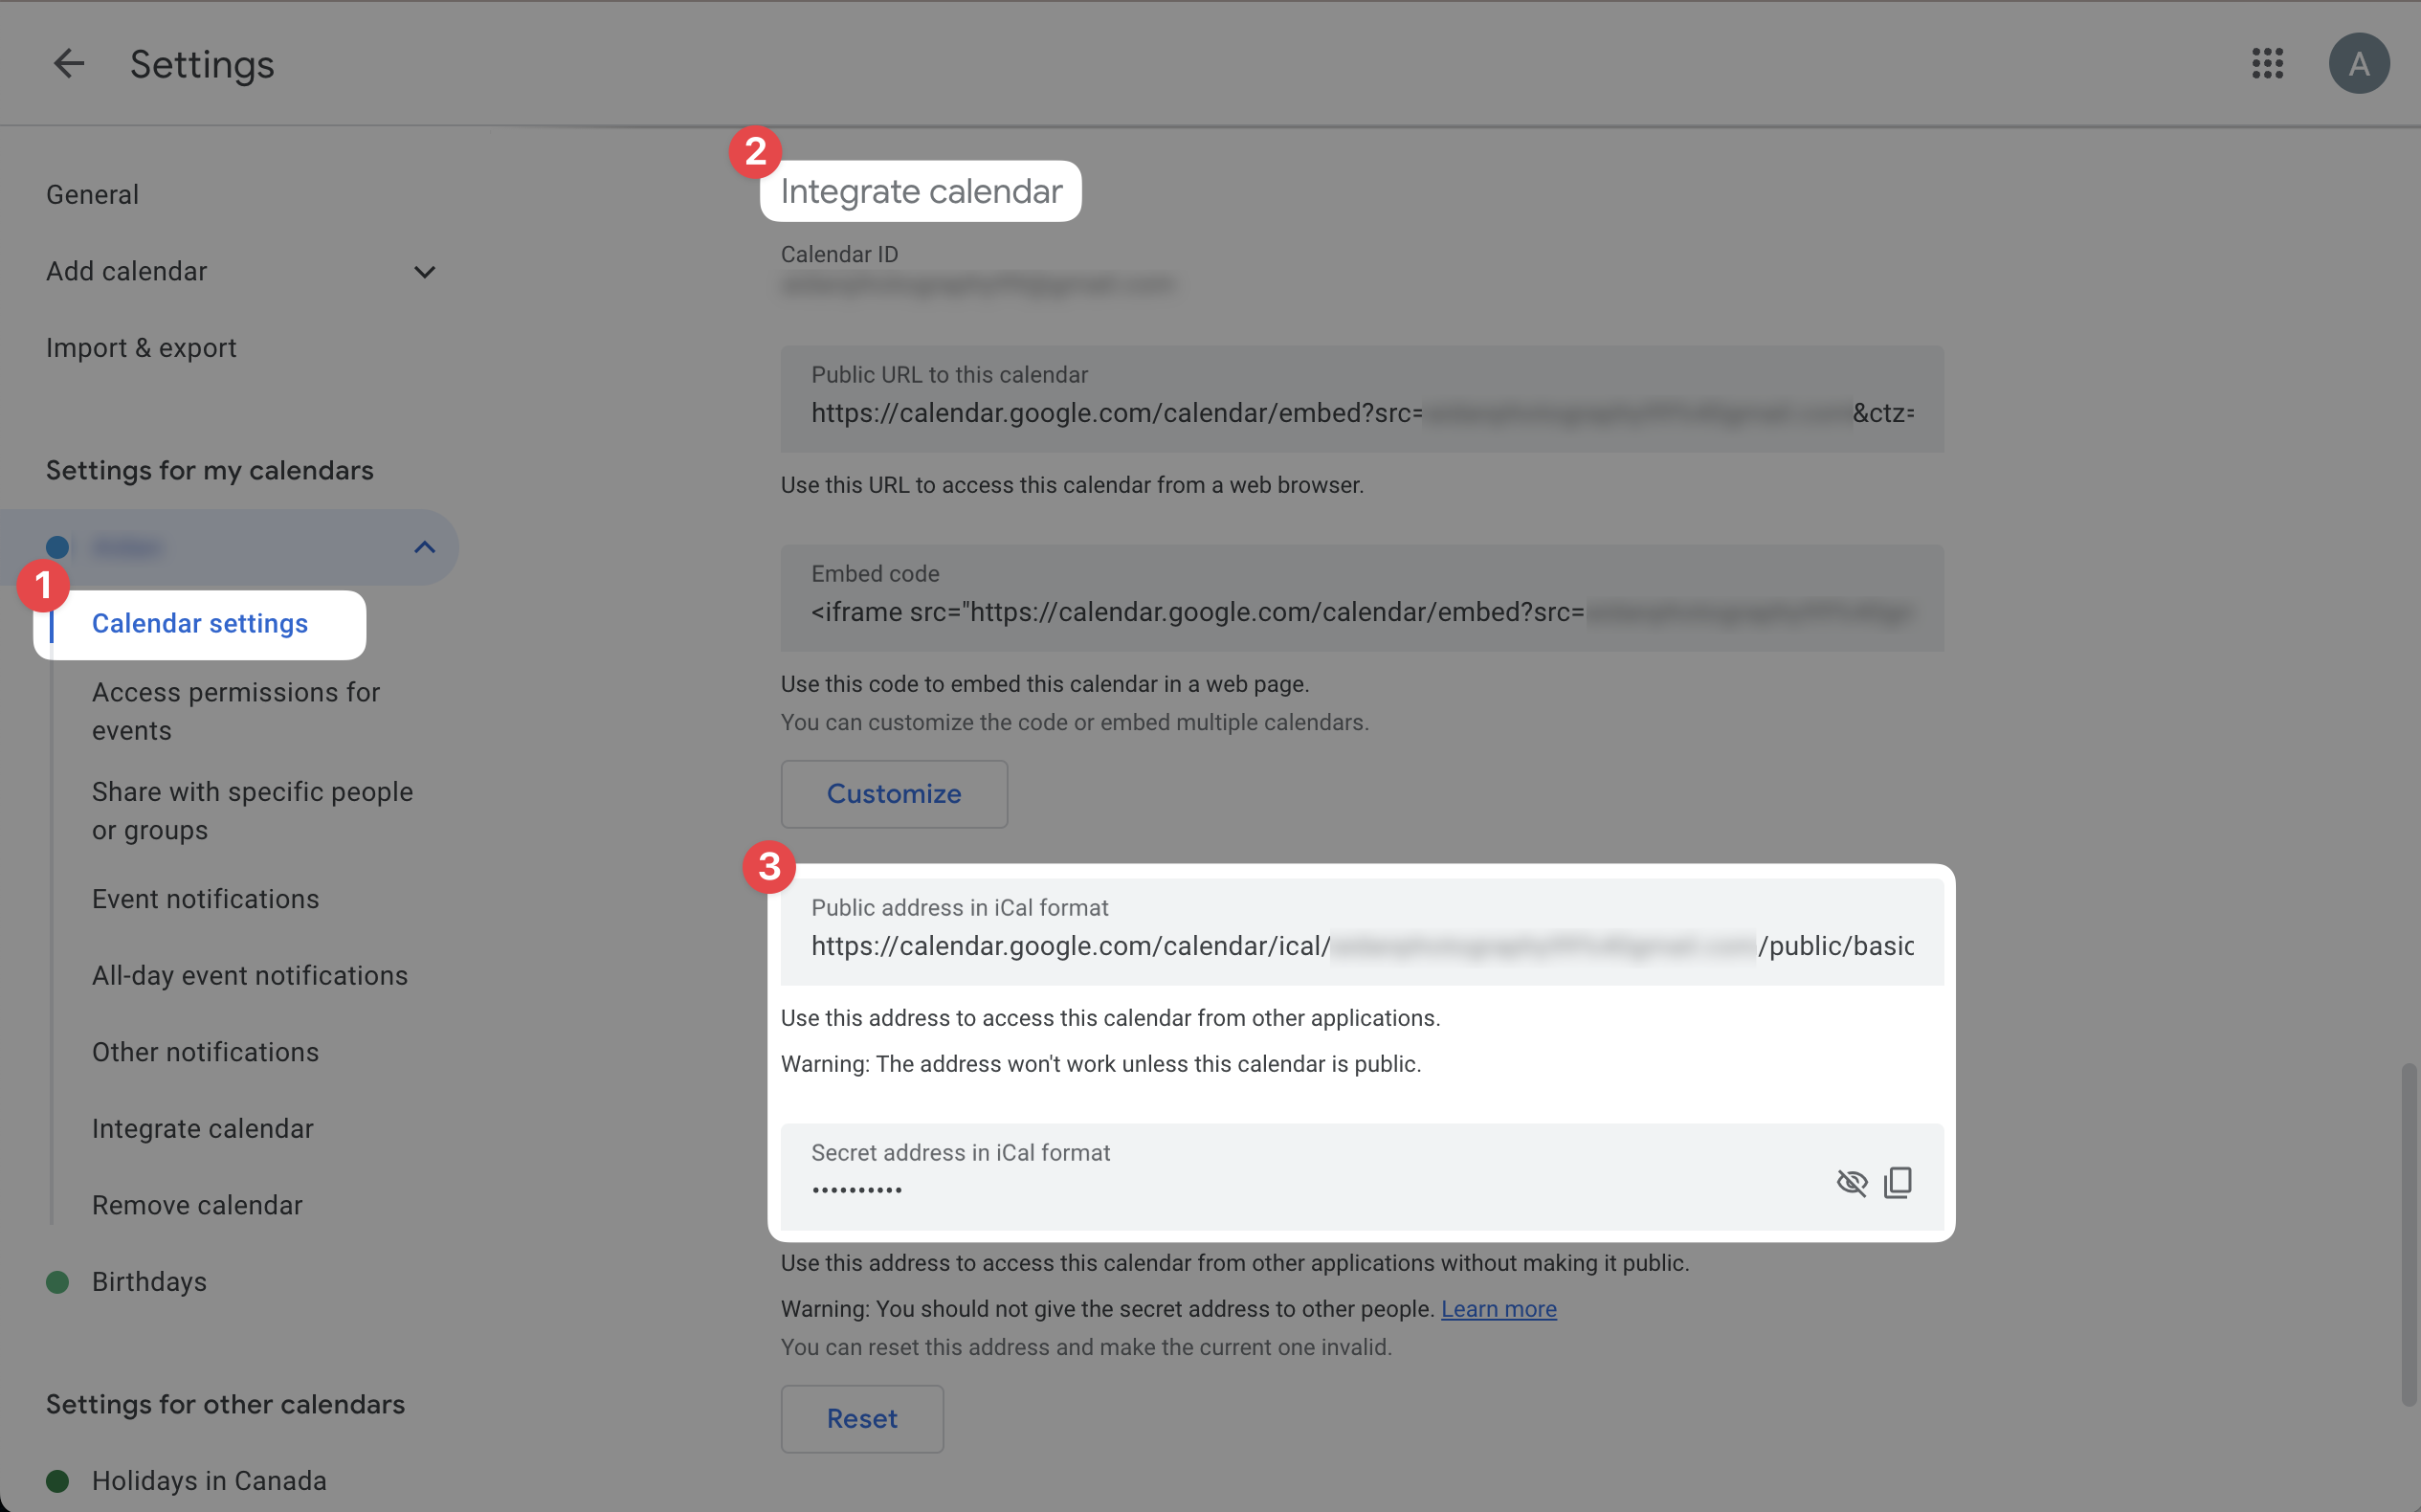Select Calendar settings in sidebar
2421x1512 pixels.
[x=200, y=624]
